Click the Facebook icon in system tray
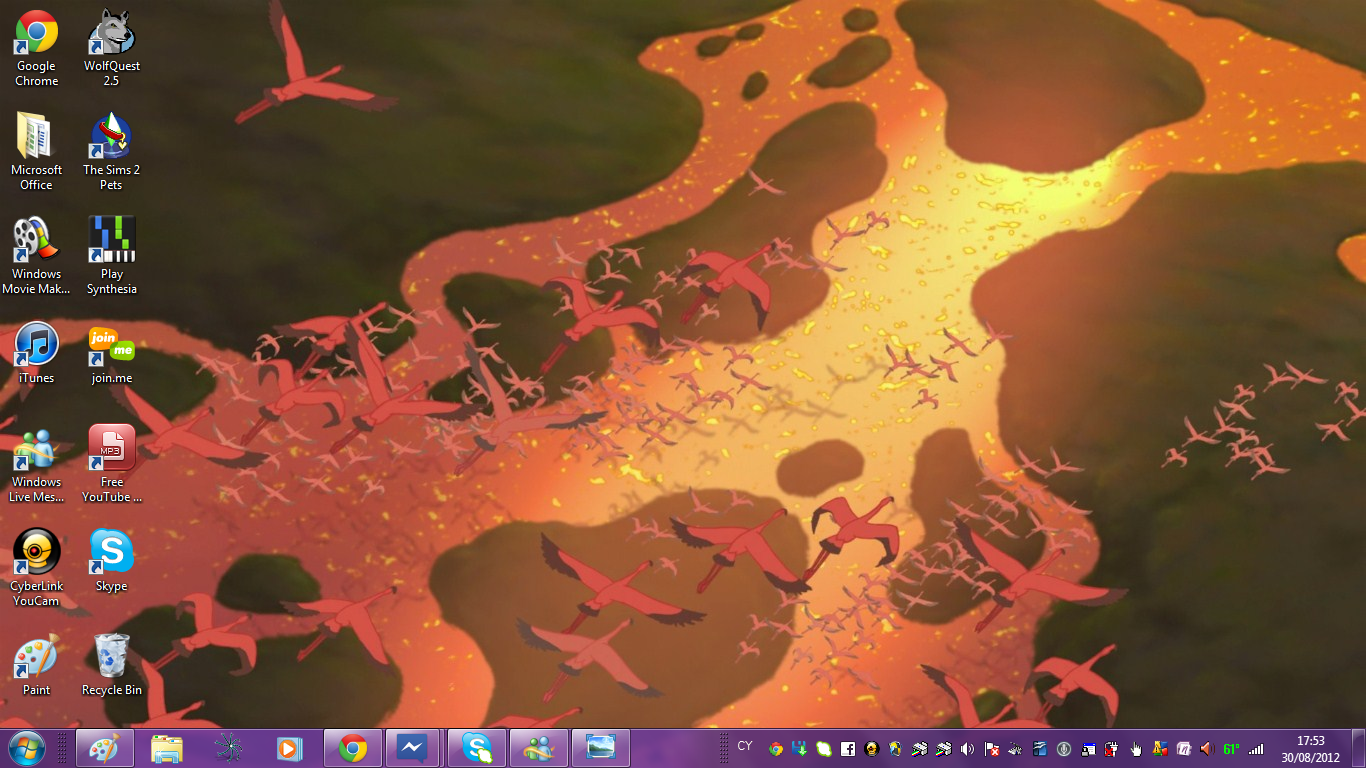The height and width of the screenshot is (768, 1366). (x=847, y=749)
